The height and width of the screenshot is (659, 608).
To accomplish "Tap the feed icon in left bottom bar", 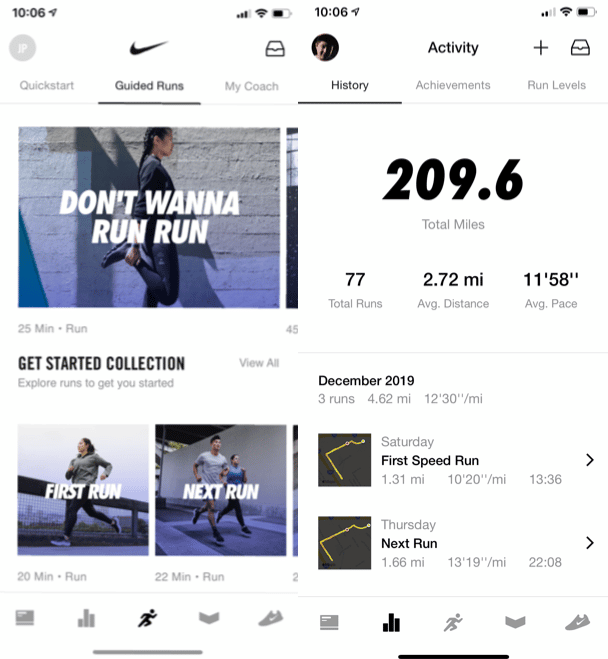I will 25,618.
